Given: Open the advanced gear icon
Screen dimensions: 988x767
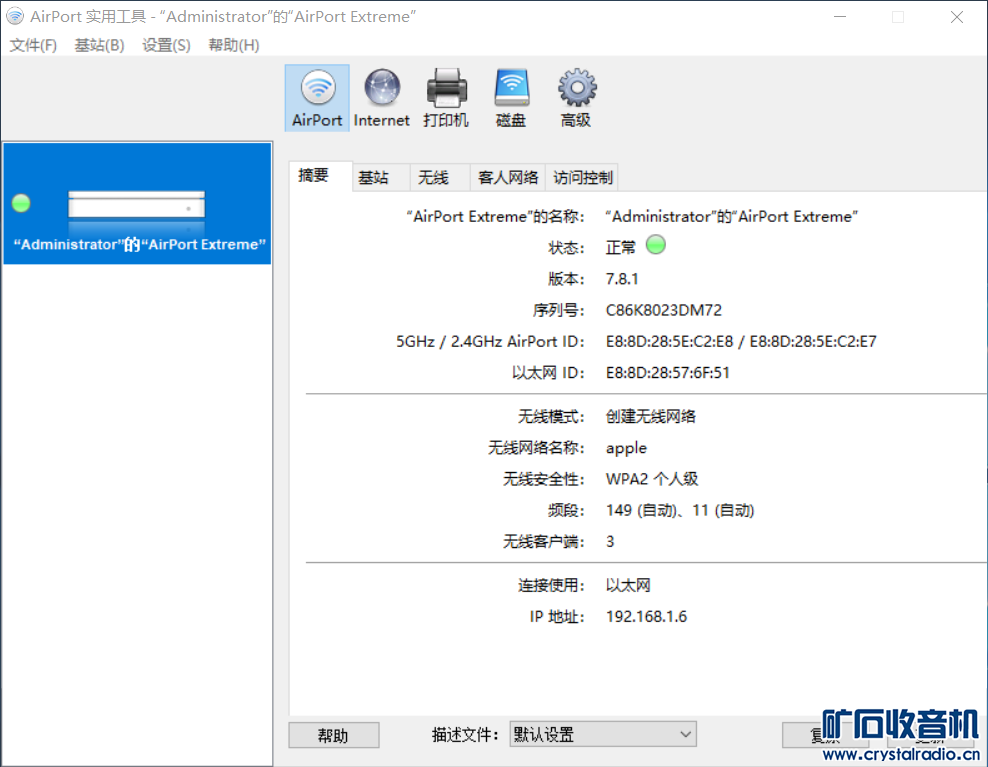Looking at the screenshot, I should [576, 98].
